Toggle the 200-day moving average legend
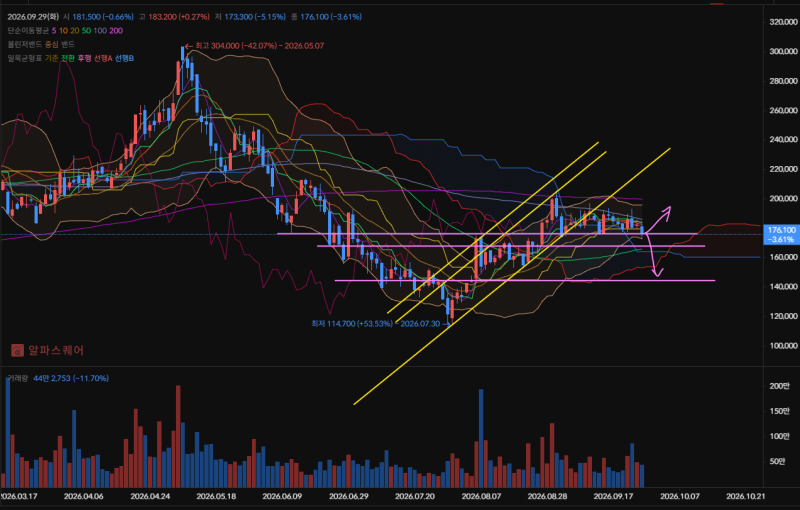The height and width of the screenshot is (510, 800). pos(116,31)
